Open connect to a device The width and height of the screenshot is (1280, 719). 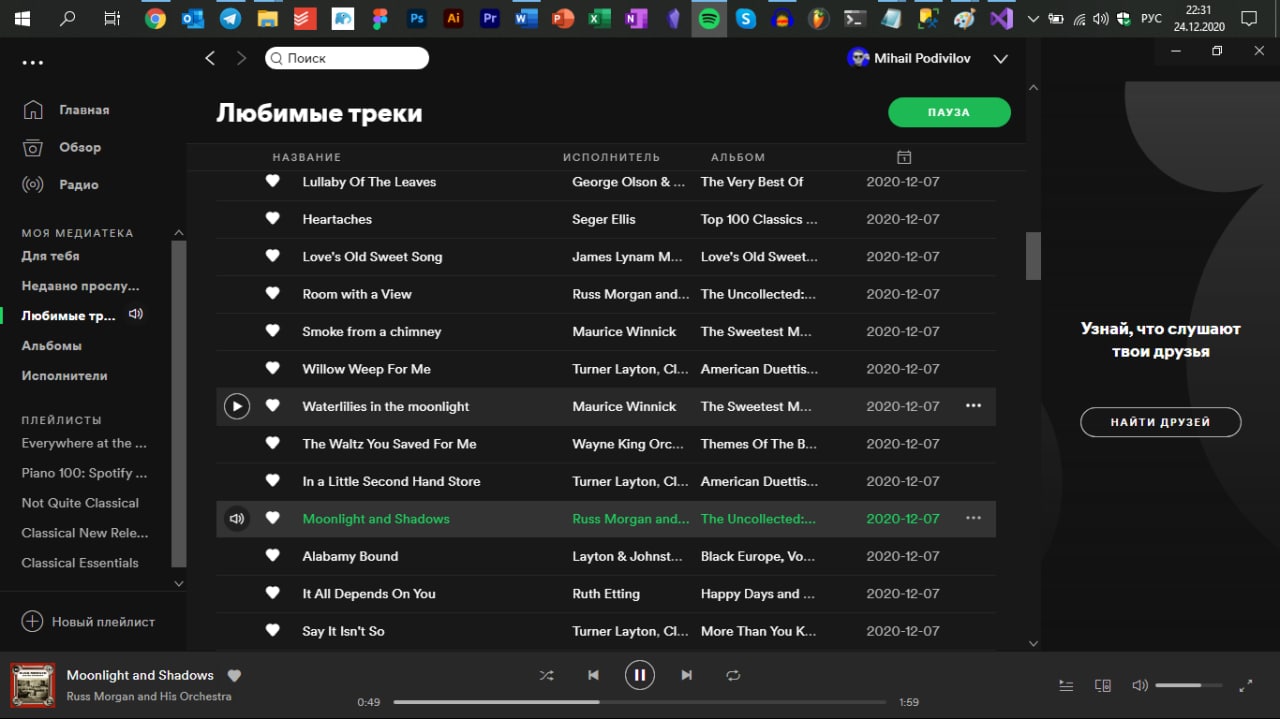tap(1103, 686)
